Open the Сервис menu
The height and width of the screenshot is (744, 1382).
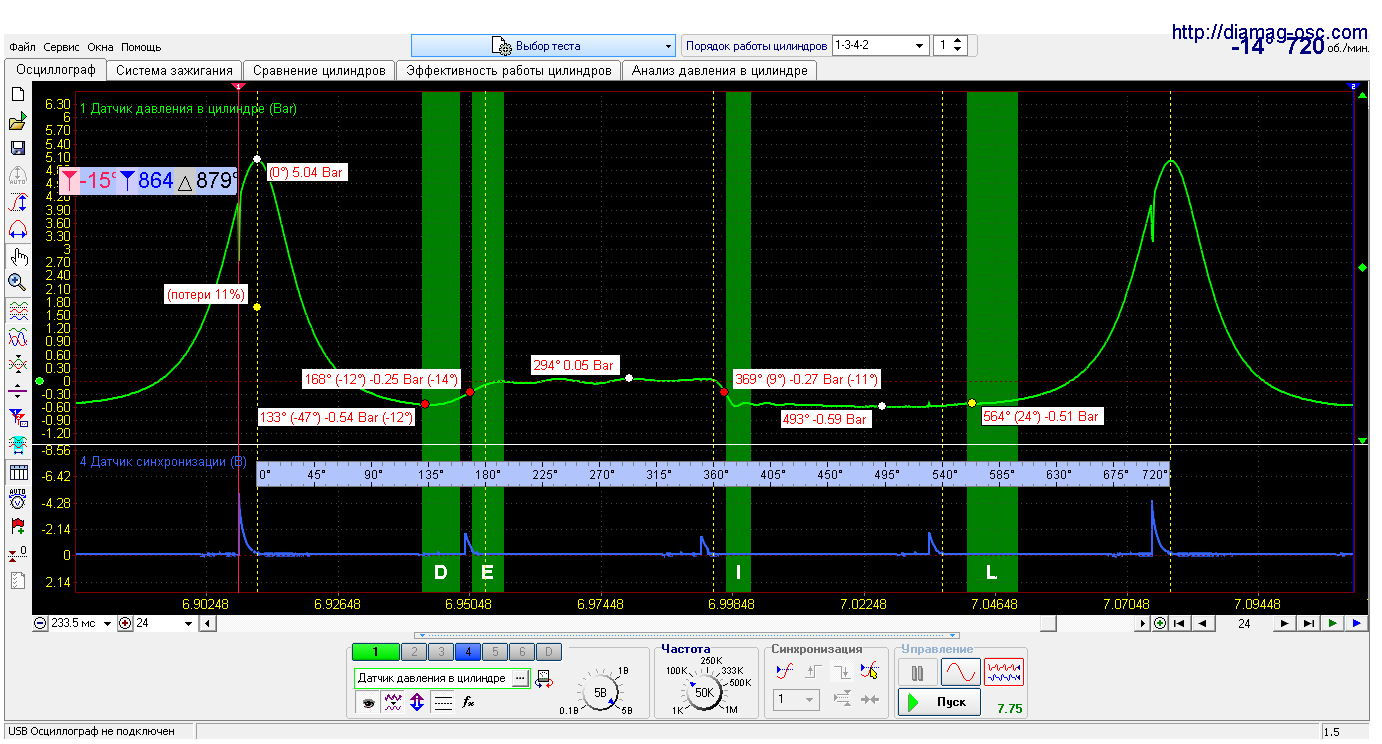point(62,47)
